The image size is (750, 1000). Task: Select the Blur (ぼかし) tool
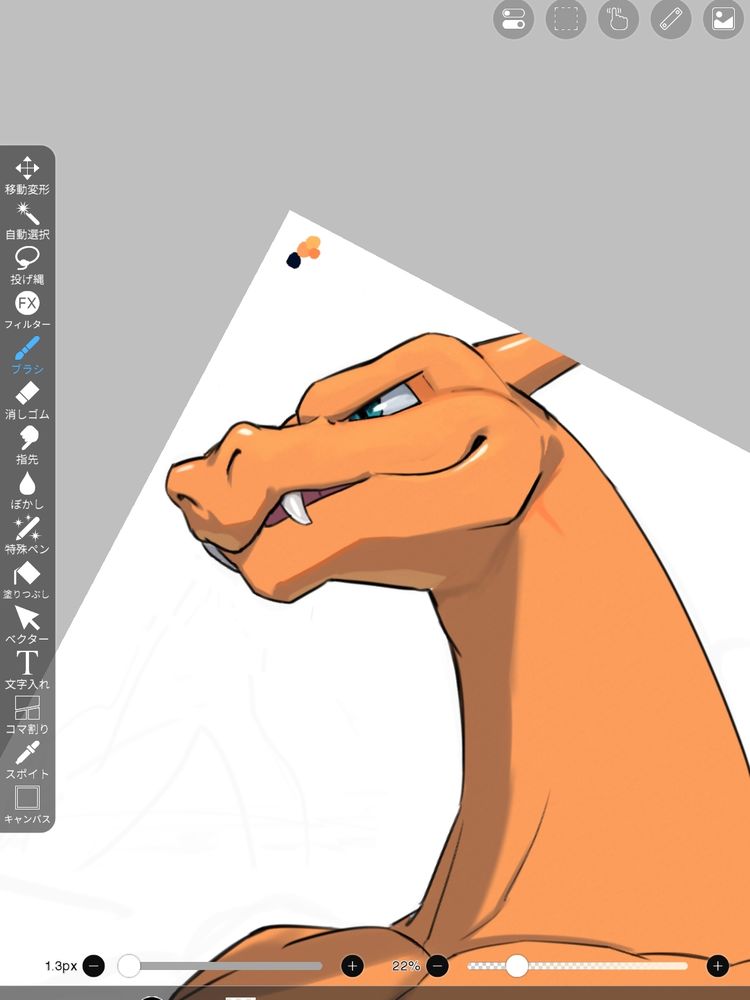27,490
